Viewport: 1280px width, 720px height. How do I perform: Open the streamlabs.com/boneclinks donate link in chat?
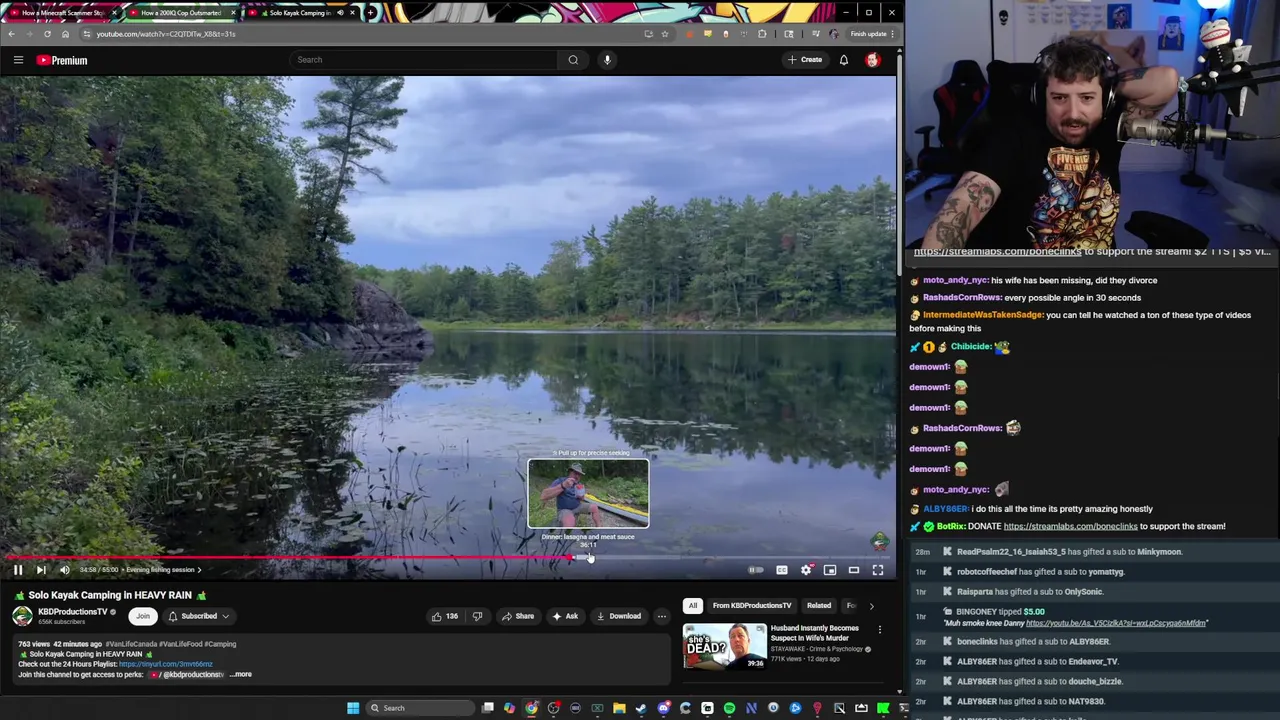click(1070, 526)
